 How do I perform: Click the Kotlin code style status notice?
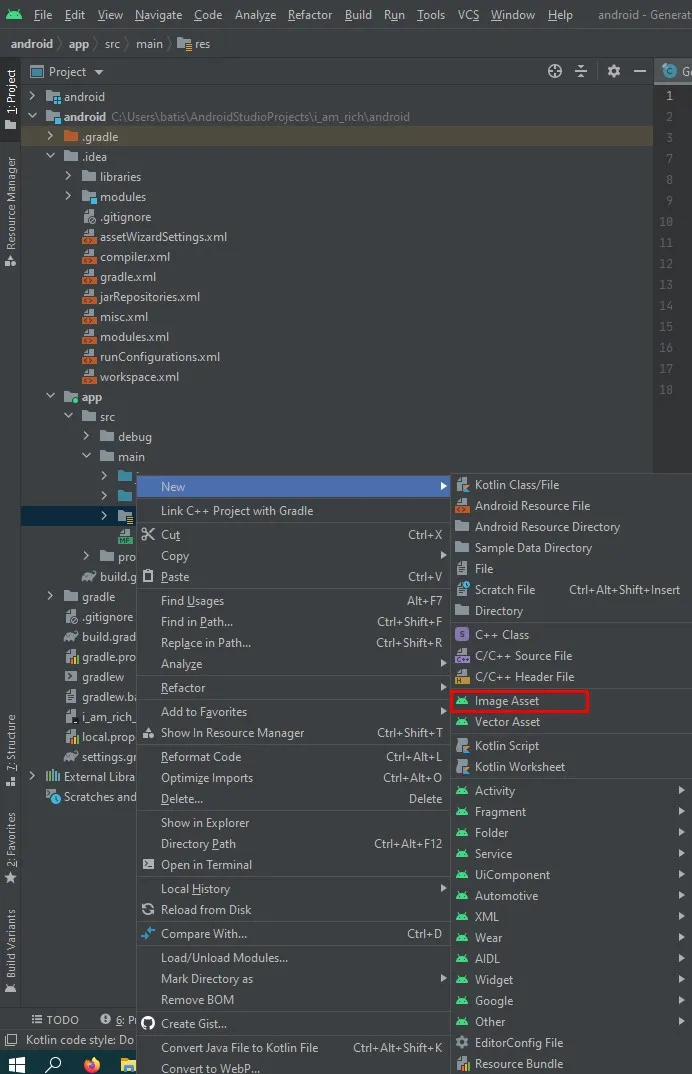pyautogui.click(x=79, y=1040)
